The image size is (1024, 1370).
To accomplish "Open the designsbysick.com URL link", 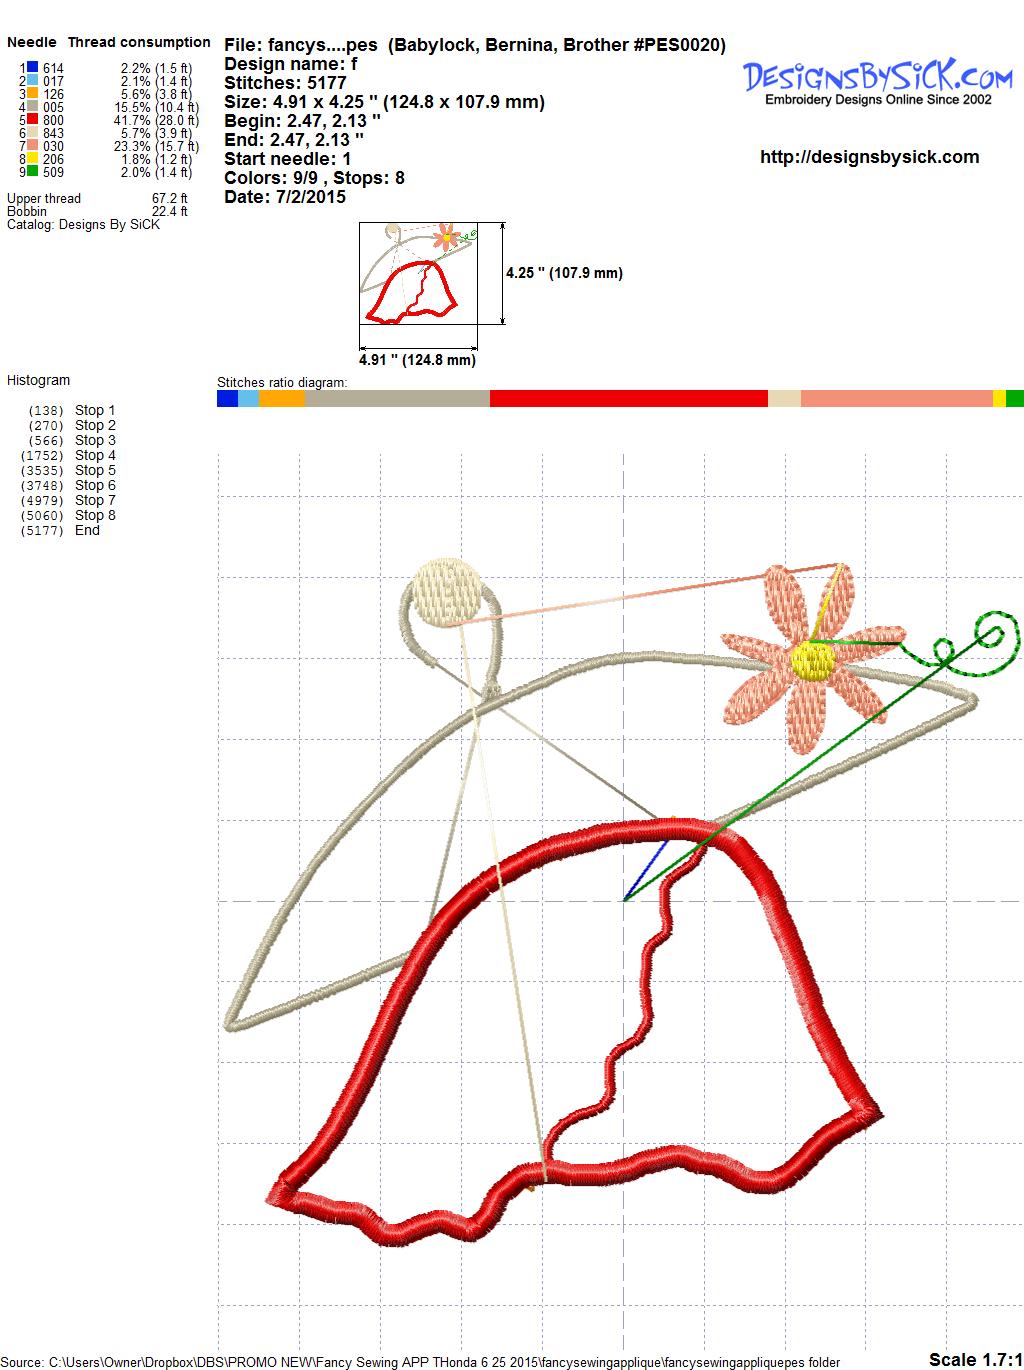I will pyautogui.click(x=869, y=157).
